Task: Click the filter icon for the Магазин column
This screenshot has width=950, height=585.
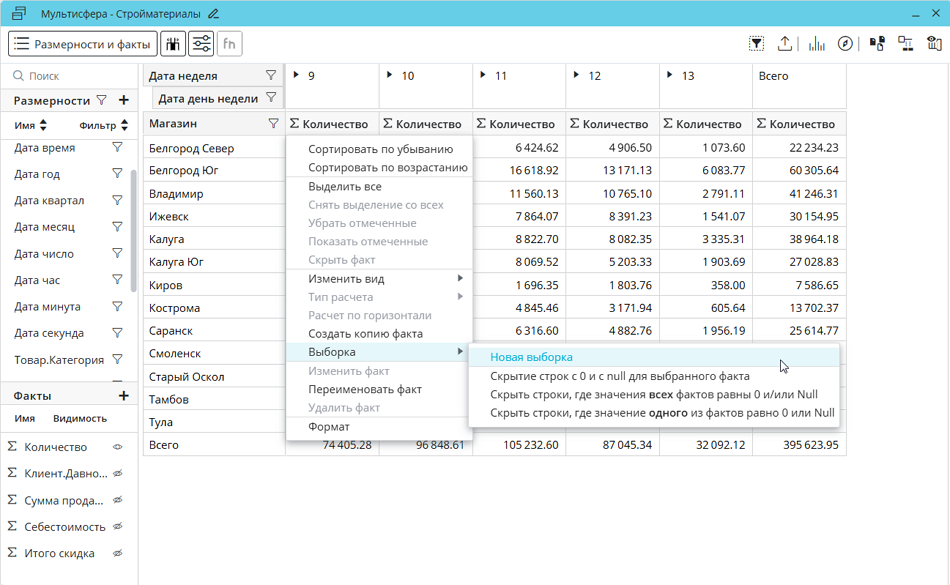Action: (x=273, y=124)
